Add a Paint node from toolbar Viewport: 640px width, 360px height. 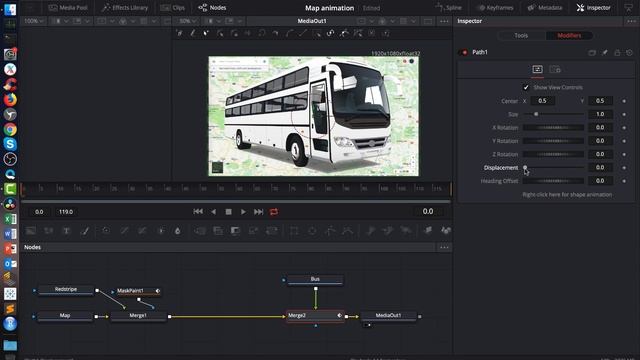coord(85,231)
